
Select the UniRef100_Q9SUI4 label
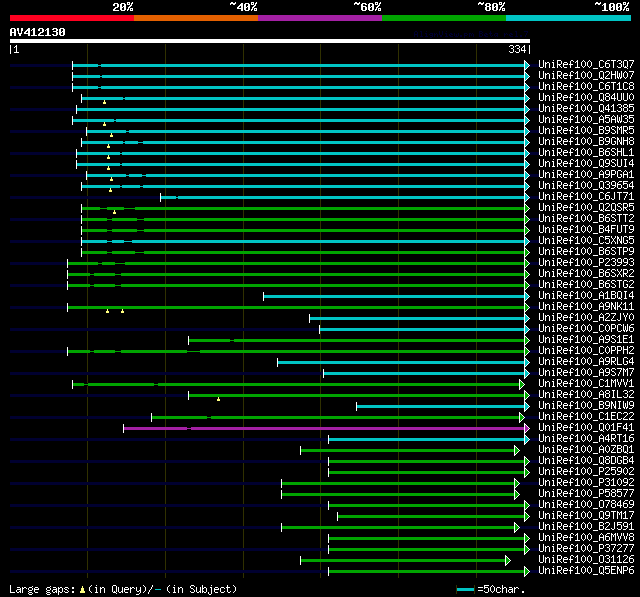(x=586, y=164)
